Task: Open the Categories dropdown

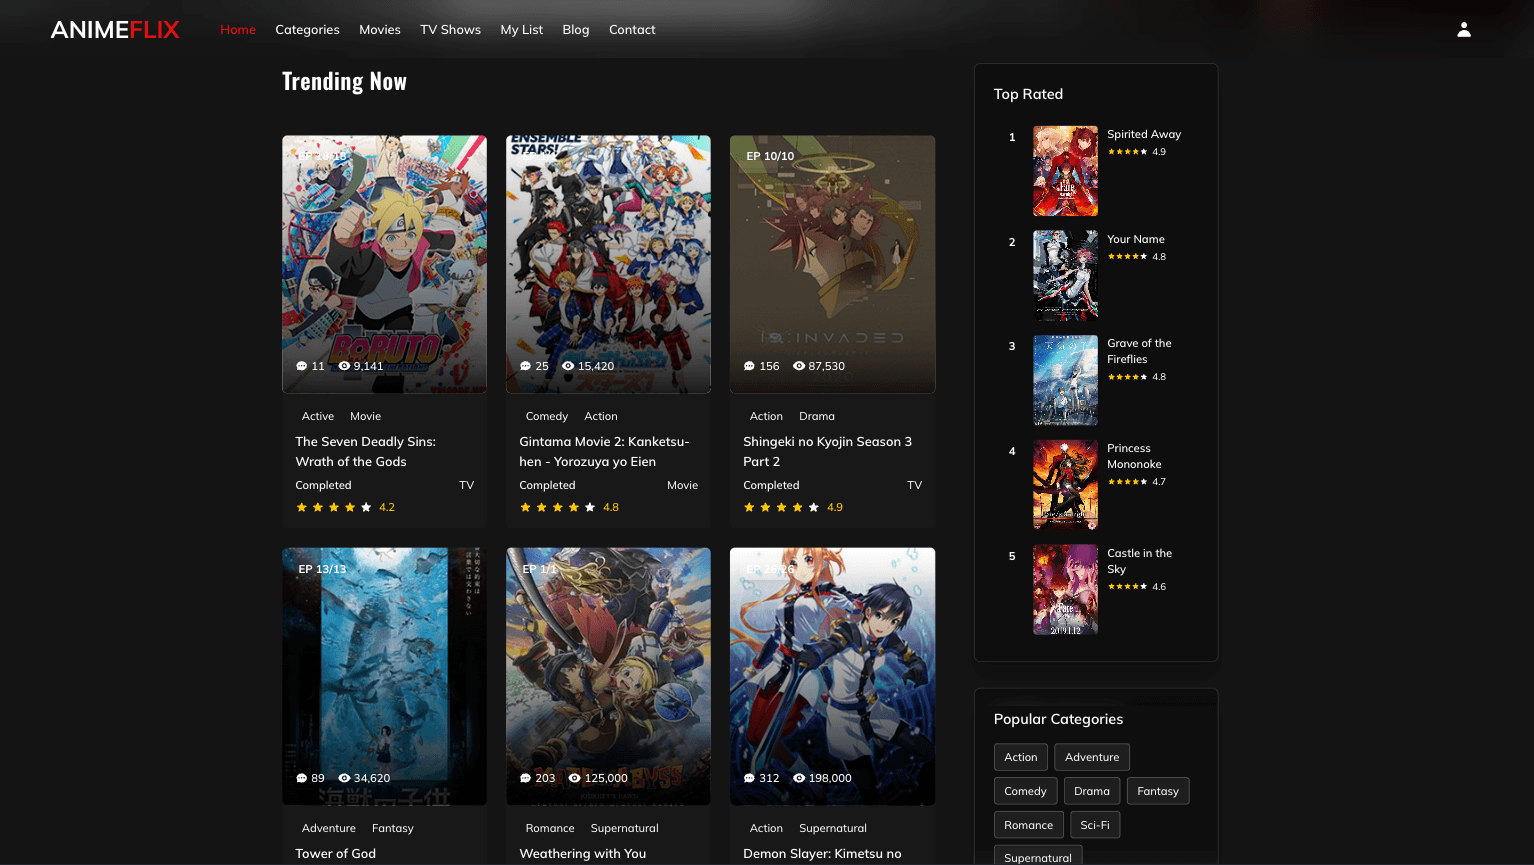Action: [307, 29]
